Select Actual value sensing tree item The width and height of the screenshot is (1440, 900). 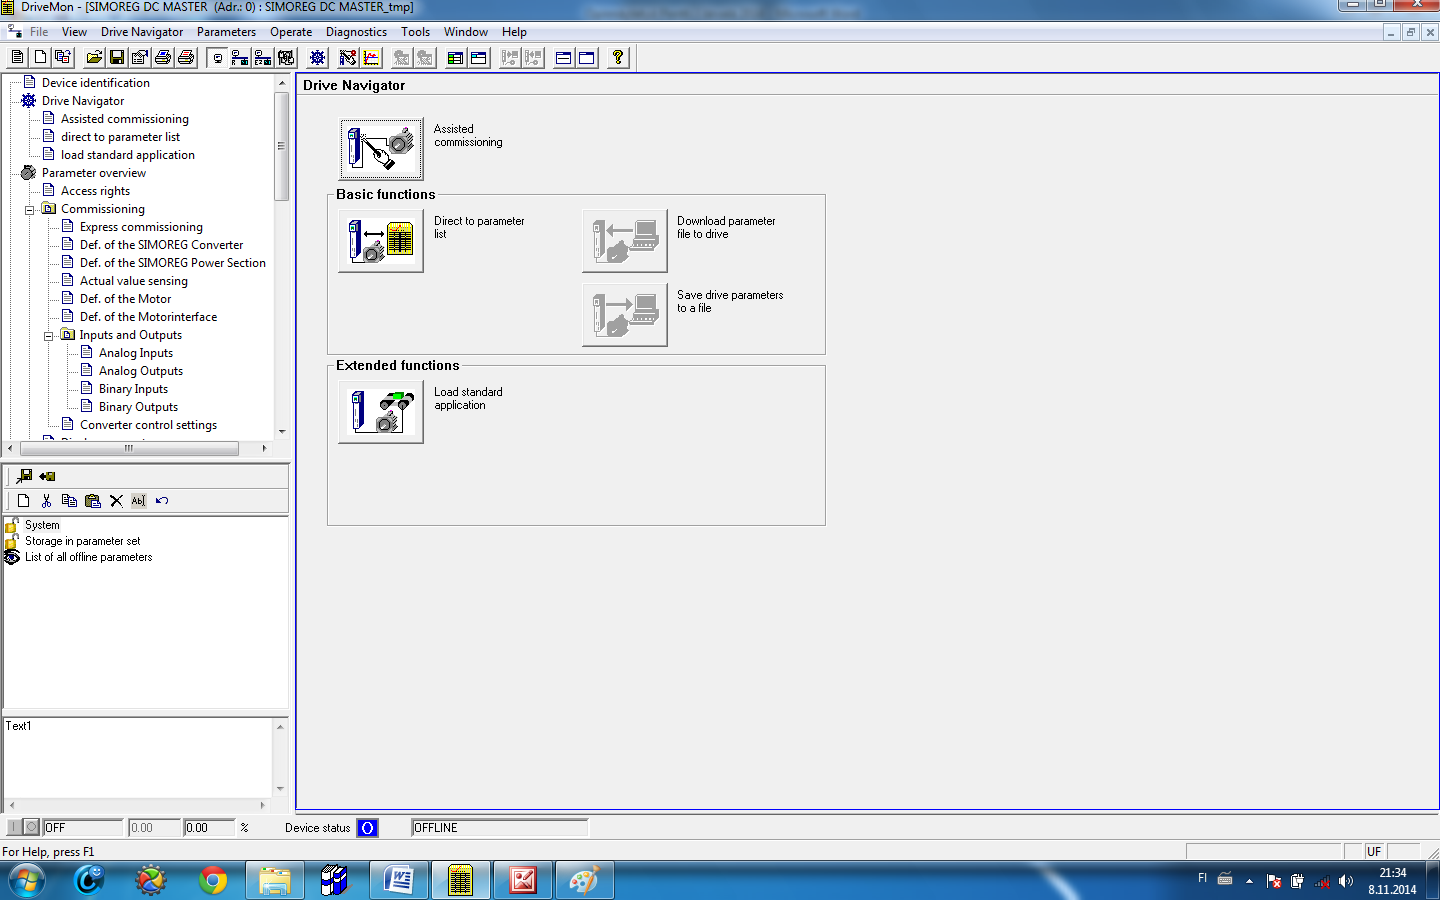(x=134, y=281)
